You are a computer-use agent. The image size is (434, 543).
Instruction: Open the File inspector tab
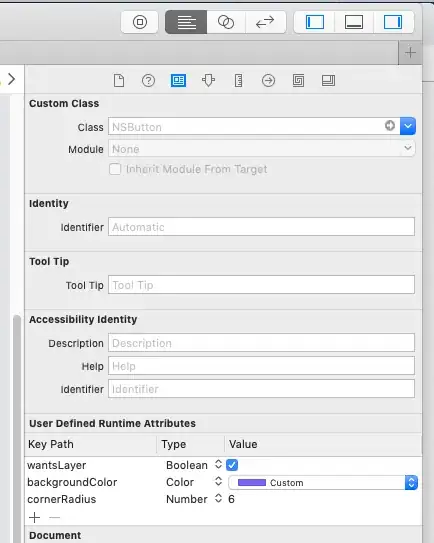[x=119, y=81]
